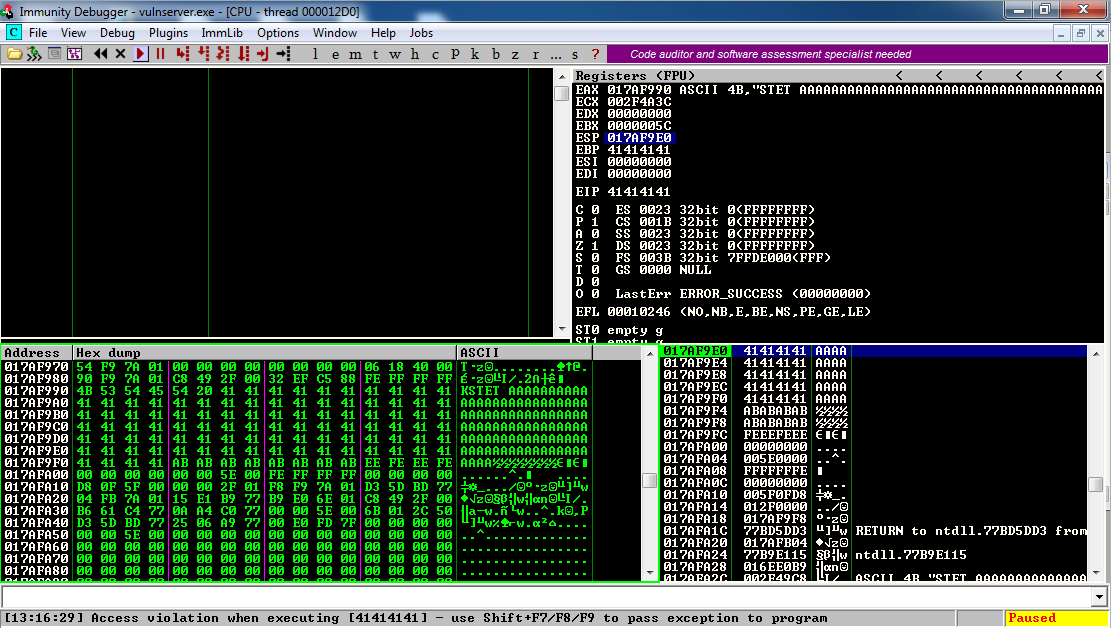Click the graph-diagram toolbar icon
This screenshot has height=628, width=1111.
[x=74, y=54]
